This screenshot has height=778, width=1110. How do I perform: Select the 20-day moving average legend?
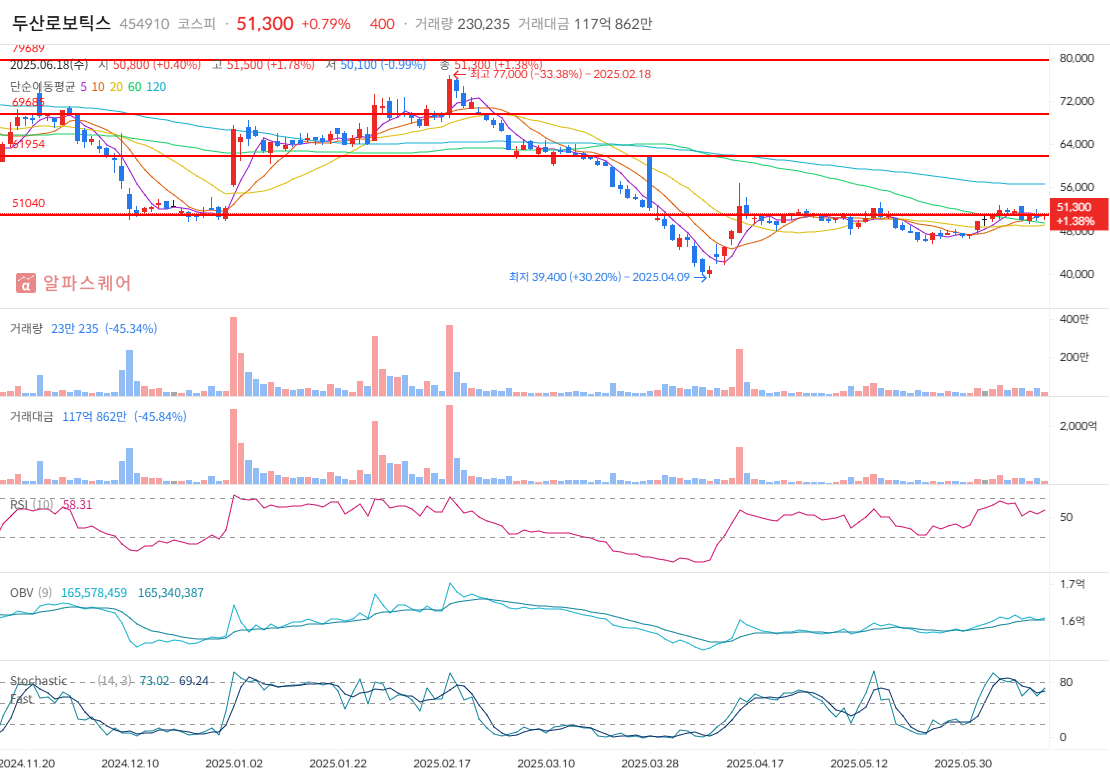(x=116, y=87)
